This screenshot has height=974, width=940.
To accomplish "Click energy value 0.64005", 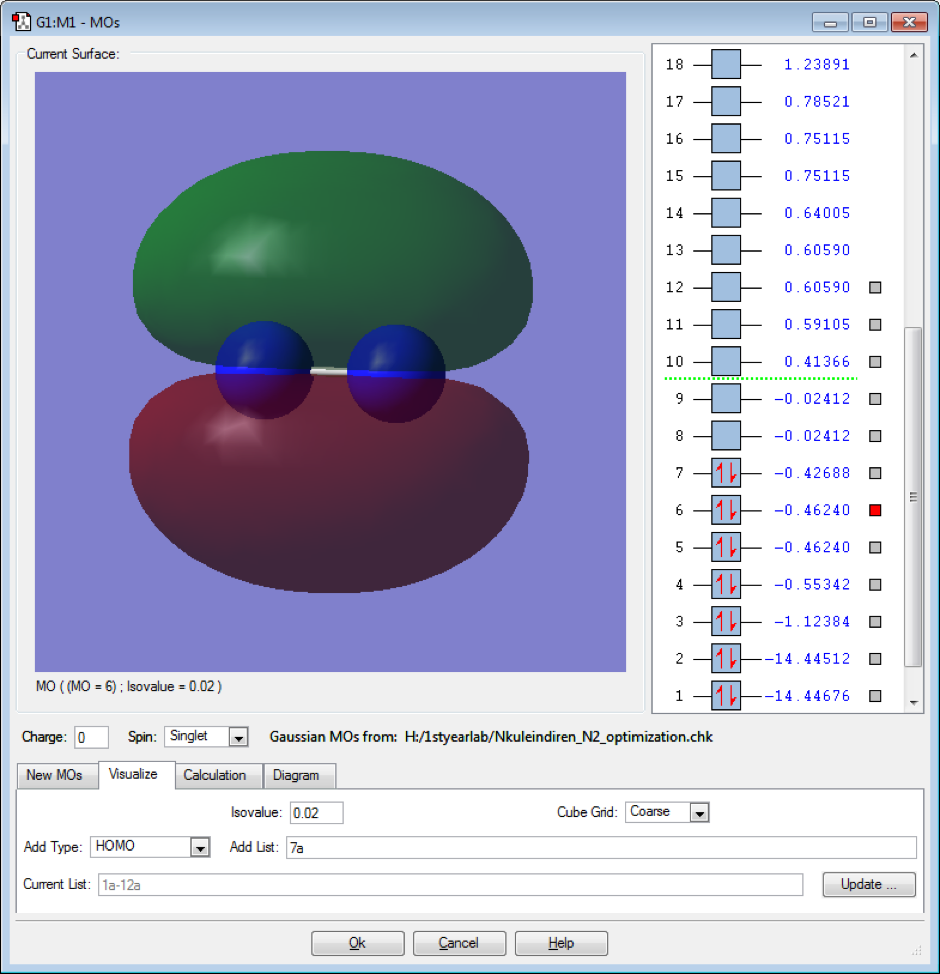I will 817,213.
